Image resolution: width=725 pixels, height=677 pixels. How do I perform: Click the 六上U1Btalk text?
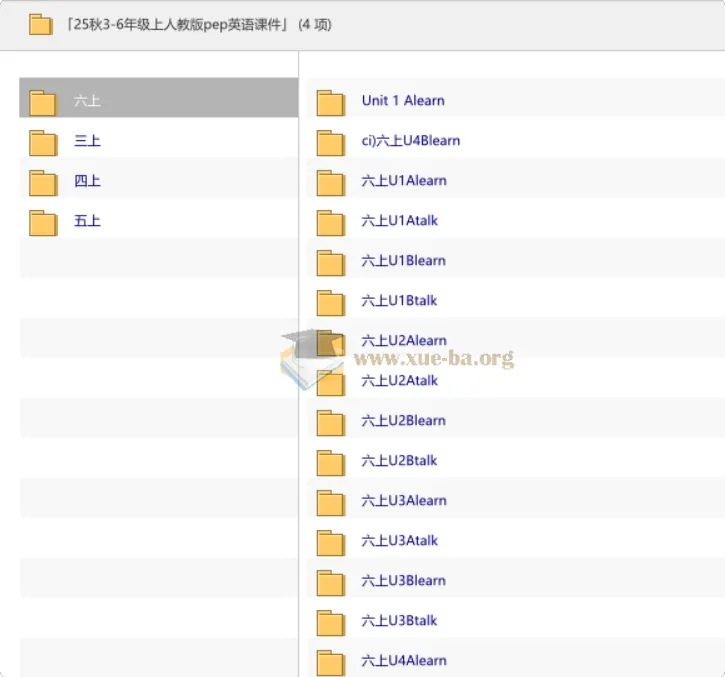click(399, 301)
